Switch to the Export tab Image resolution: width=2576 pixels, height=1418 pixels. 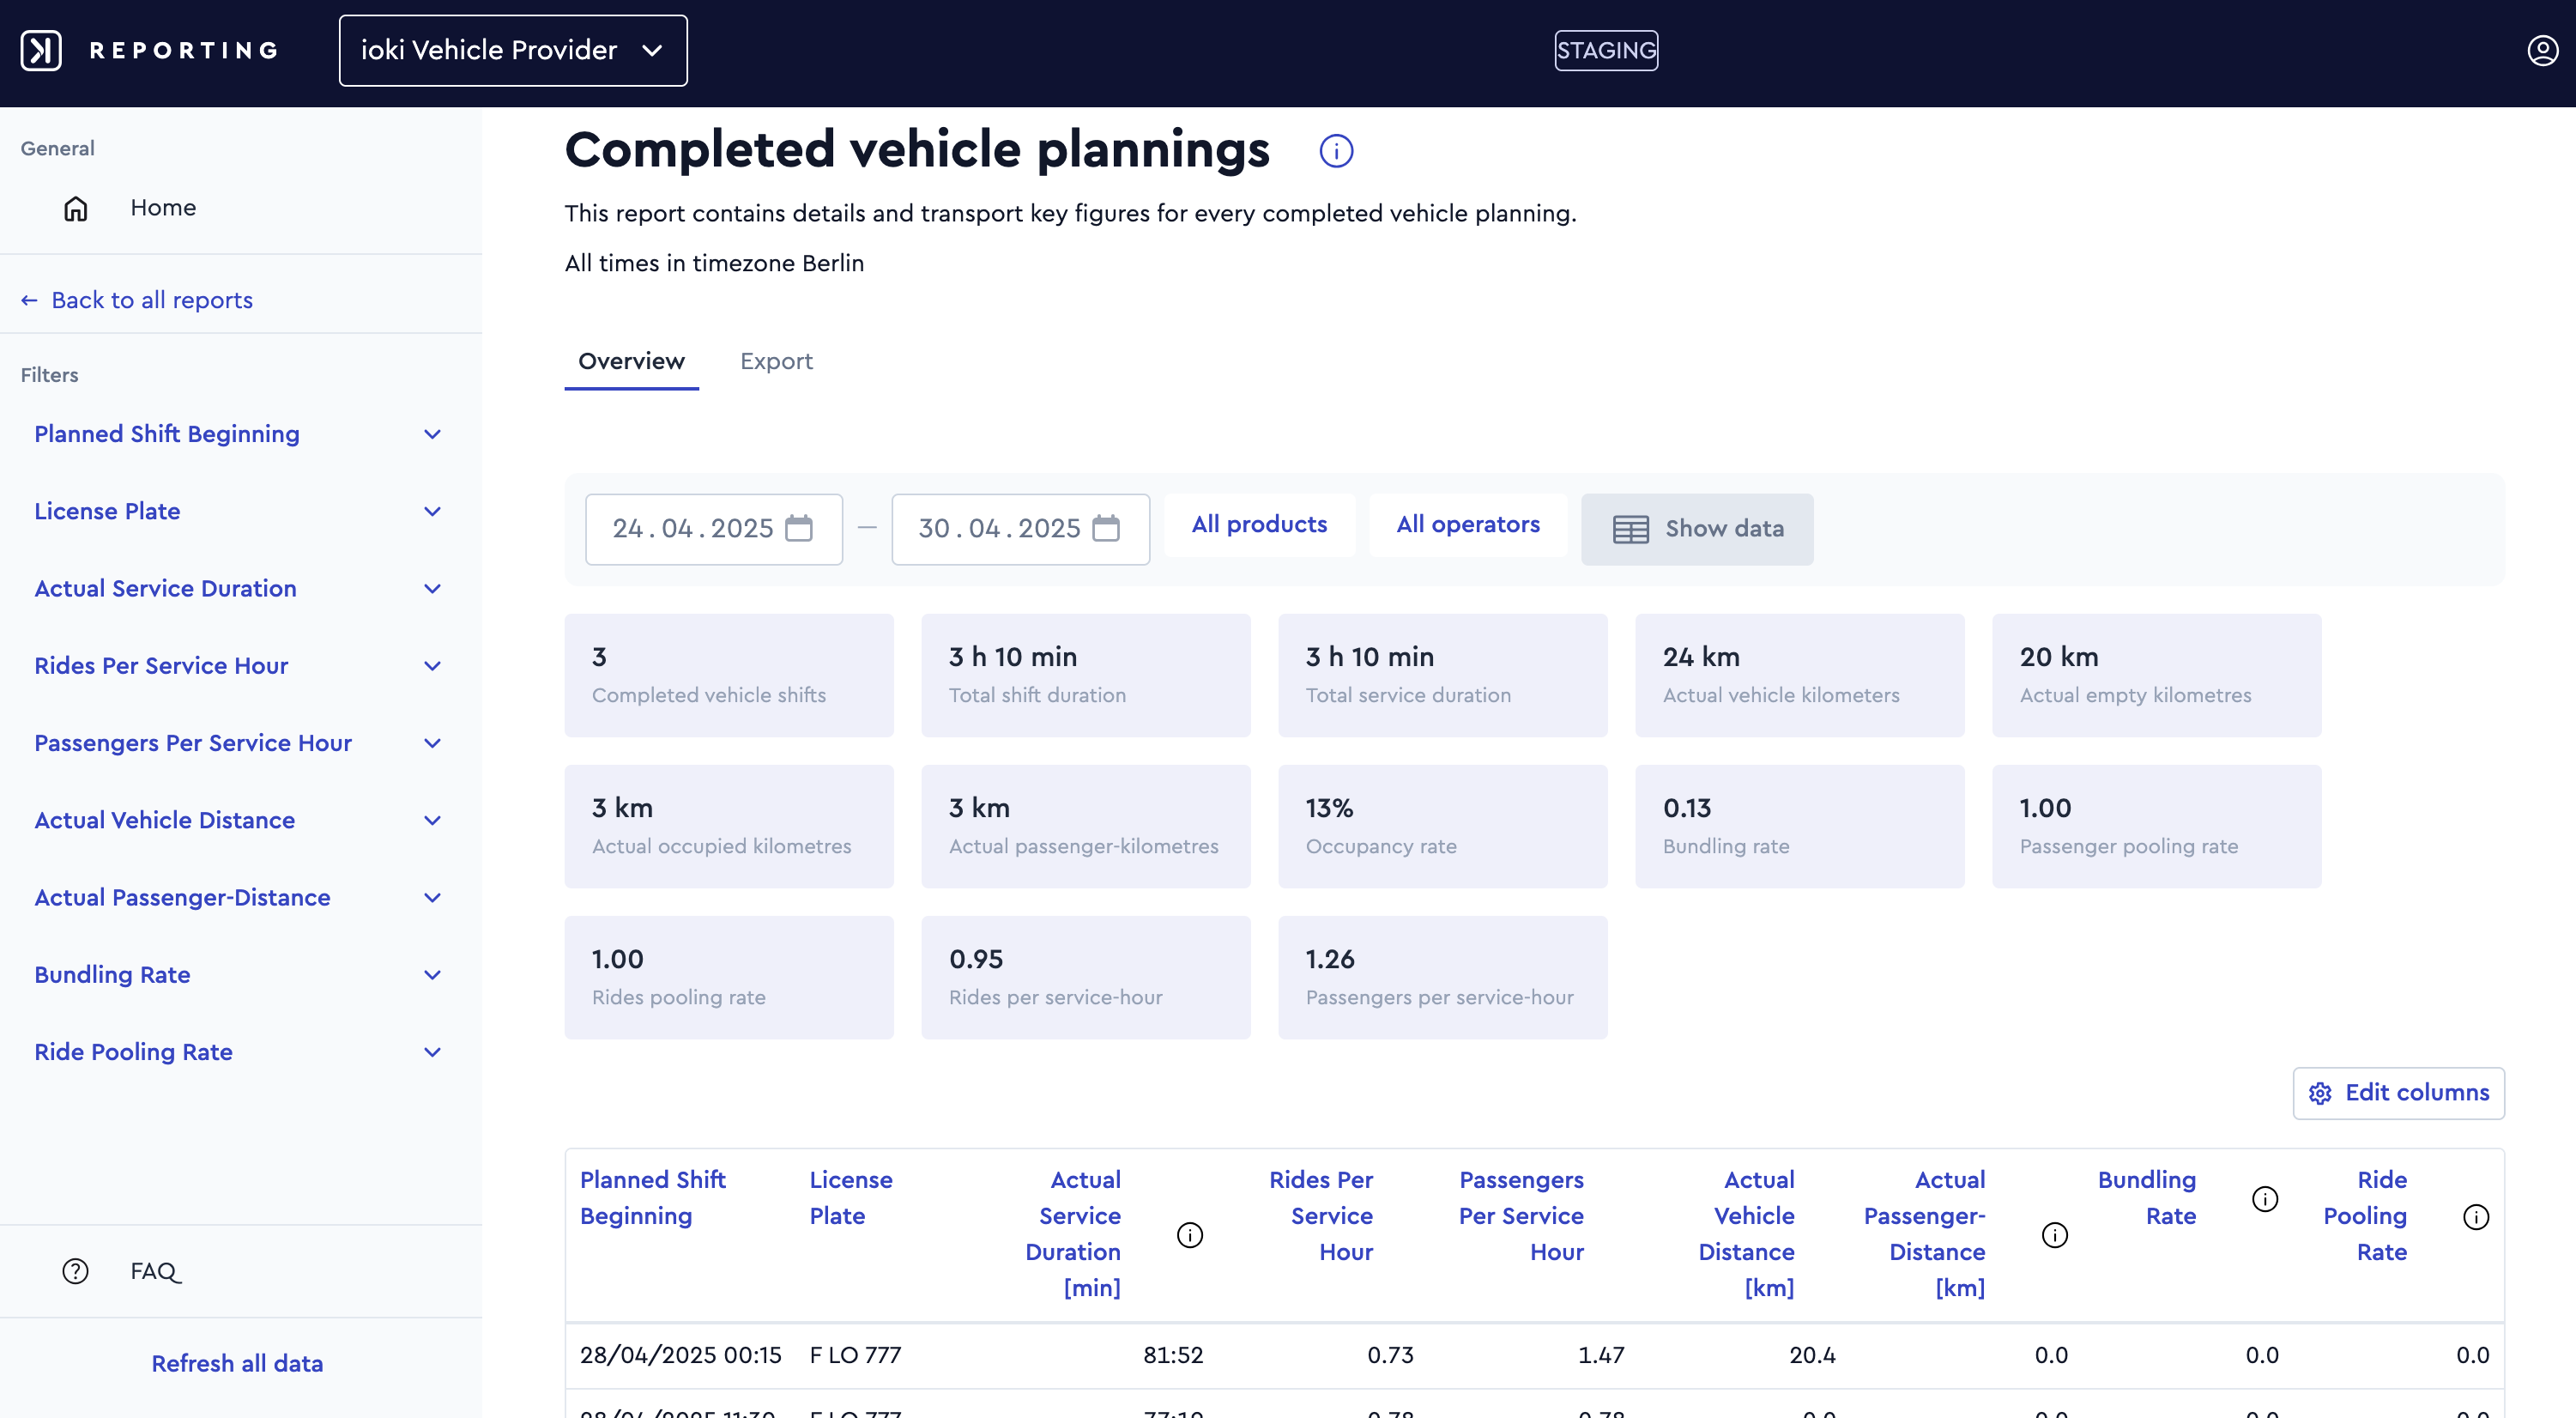click(776, 361)
